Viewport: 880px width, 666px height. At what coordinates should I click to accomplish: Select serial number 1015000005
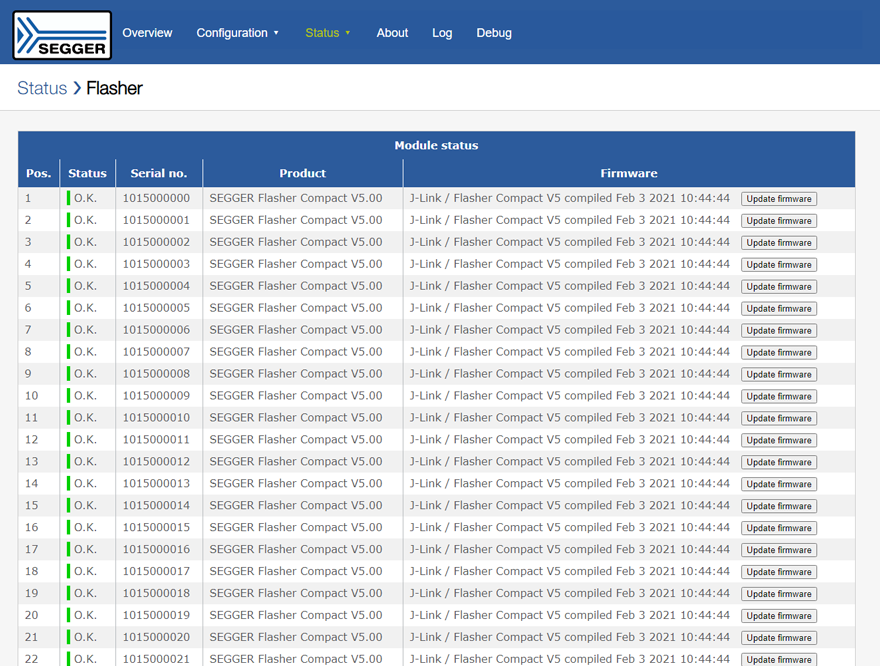[x=156, y=307]
